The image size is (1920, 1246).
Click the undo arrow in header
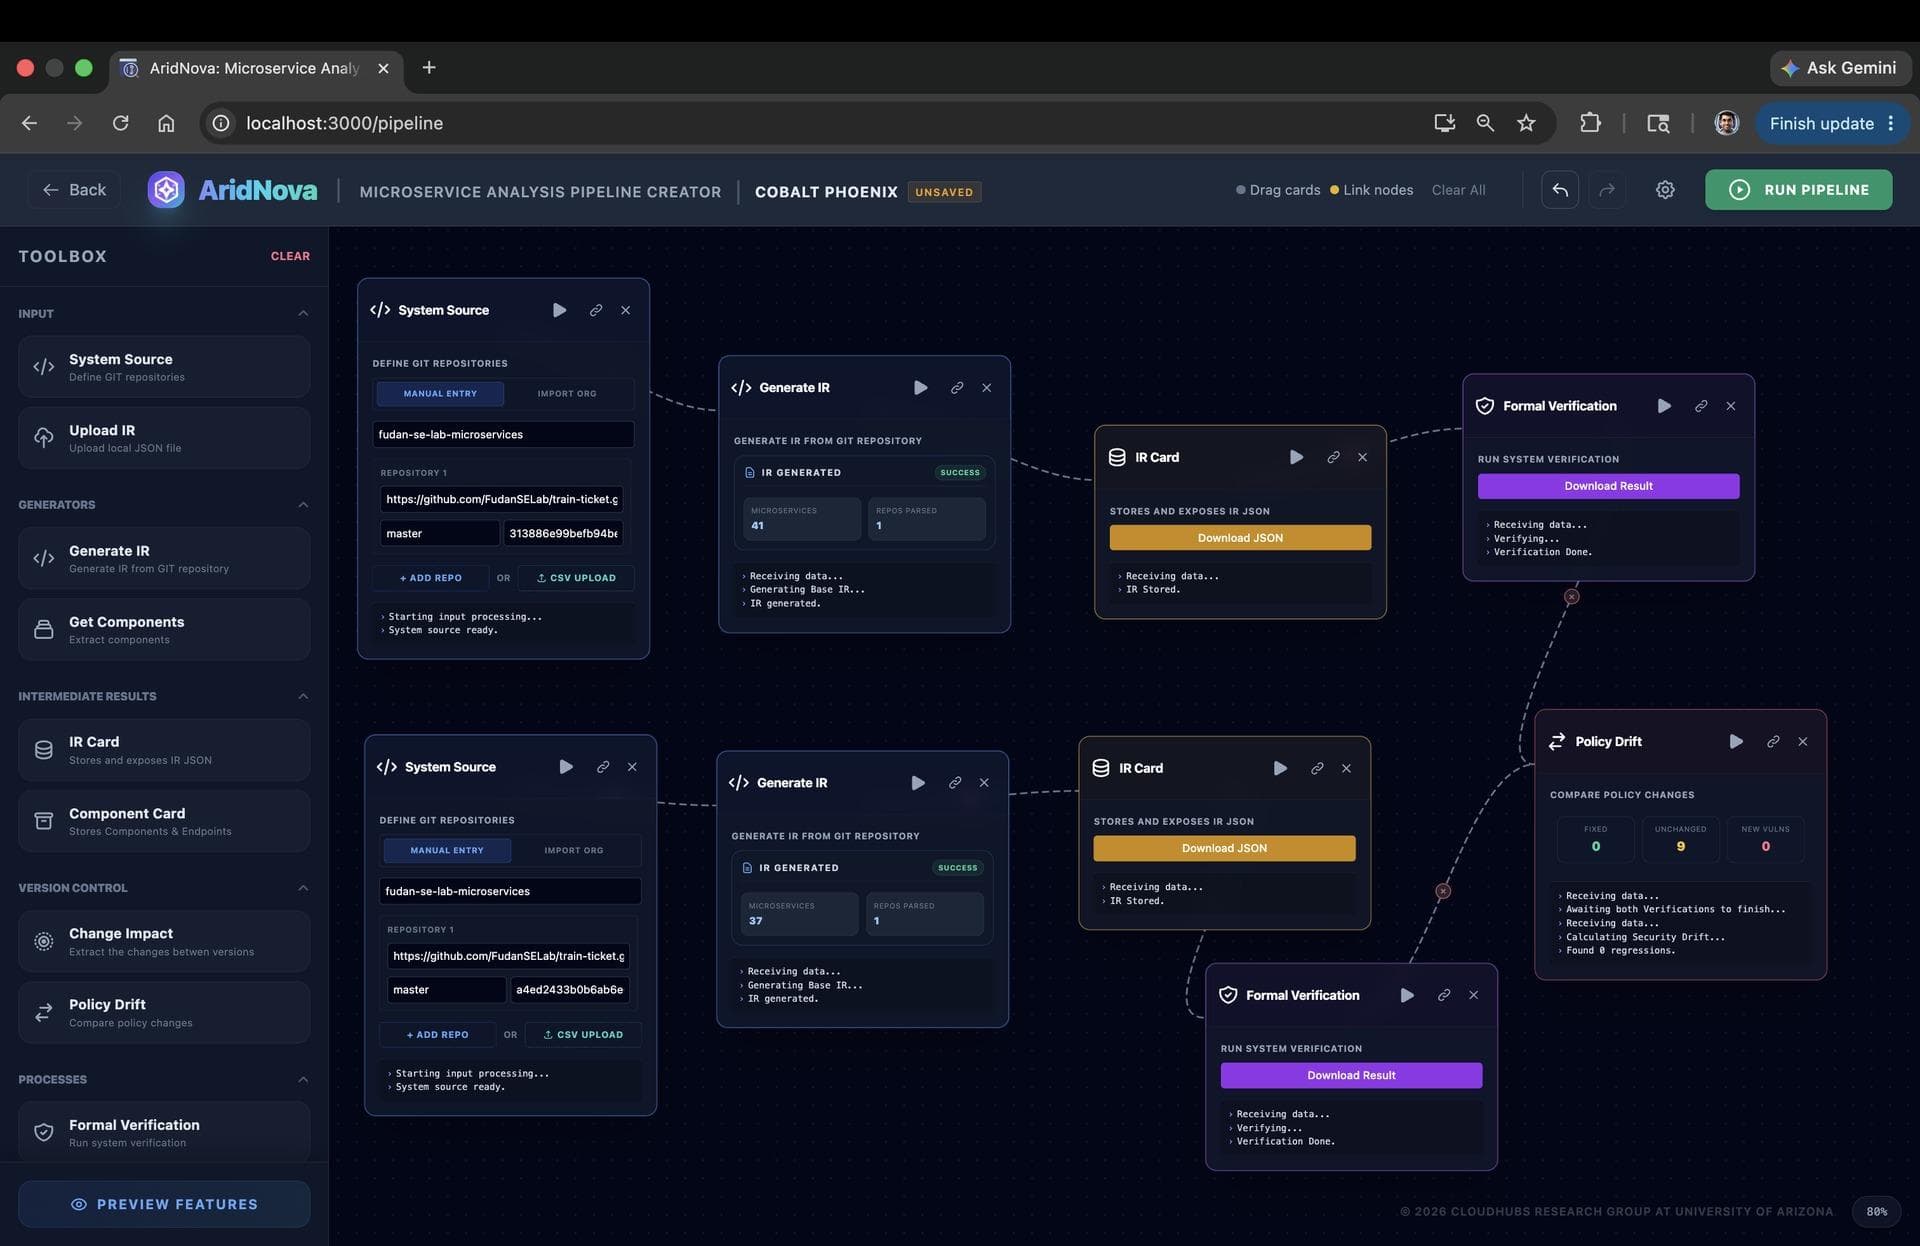1560,190
